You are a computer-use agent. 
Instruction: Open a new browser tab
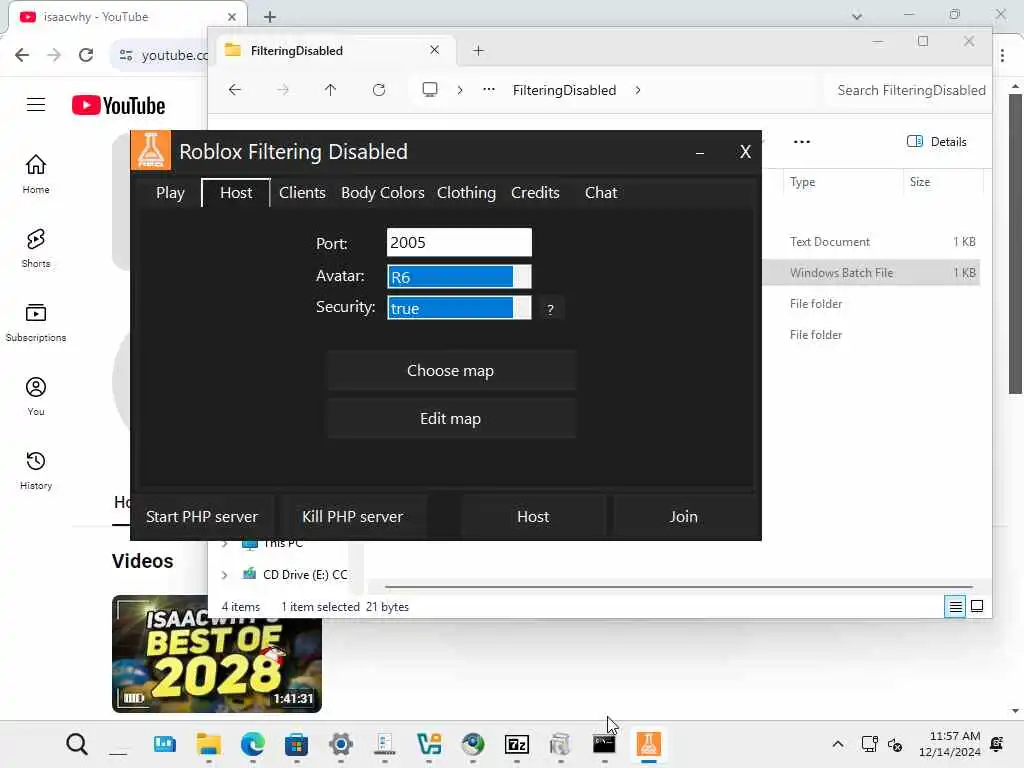270,17
